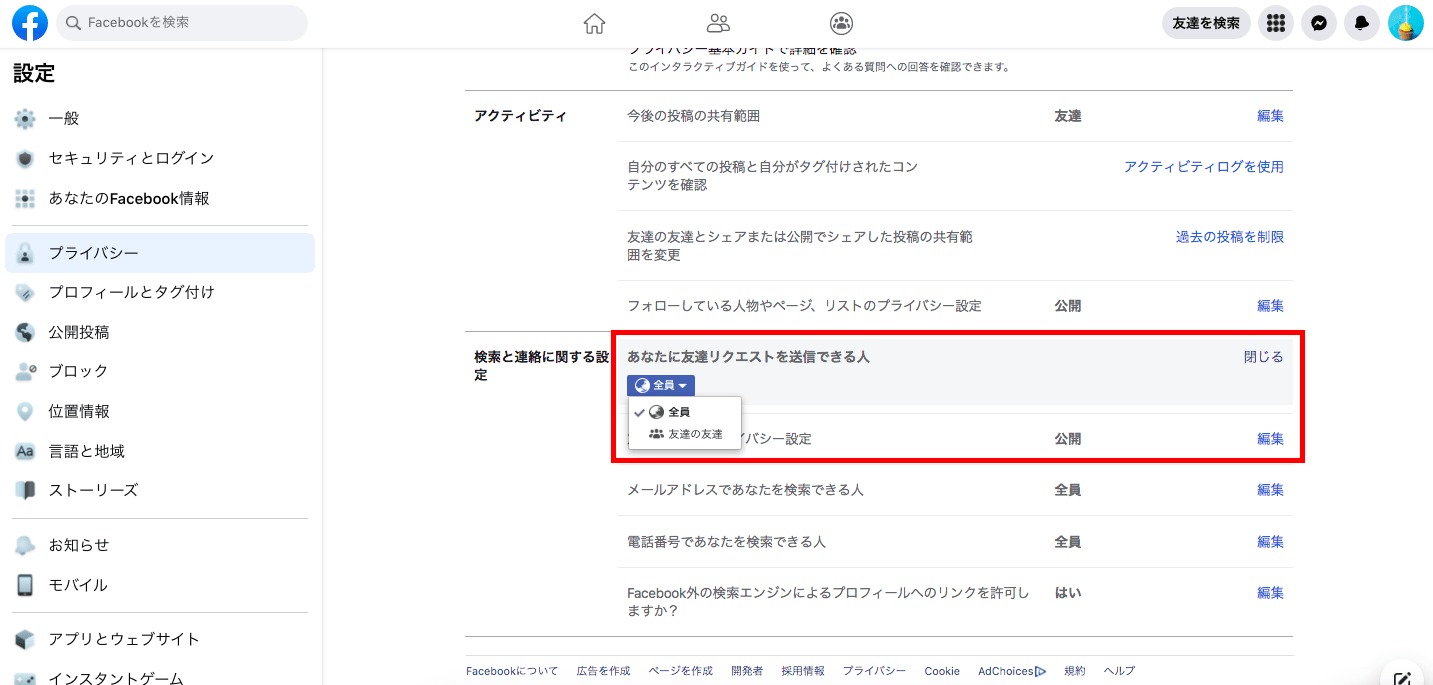Click the モバイル phone icon

[x=25, y=586]
